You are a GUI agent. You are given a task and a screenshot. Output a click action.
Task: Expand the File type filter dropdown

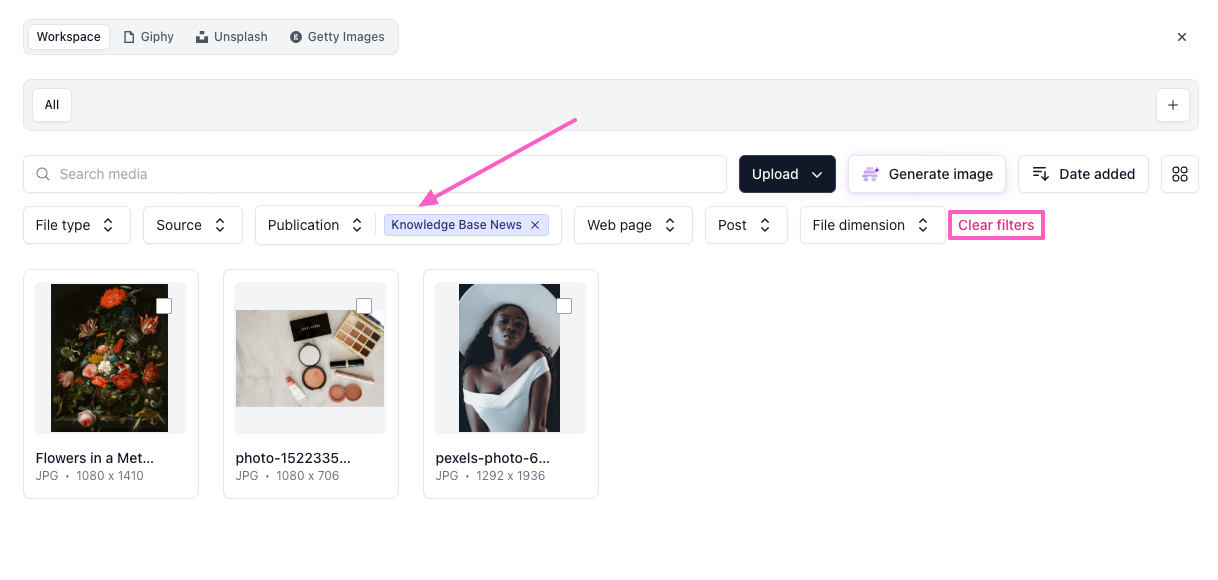click(x=76, y=225)
